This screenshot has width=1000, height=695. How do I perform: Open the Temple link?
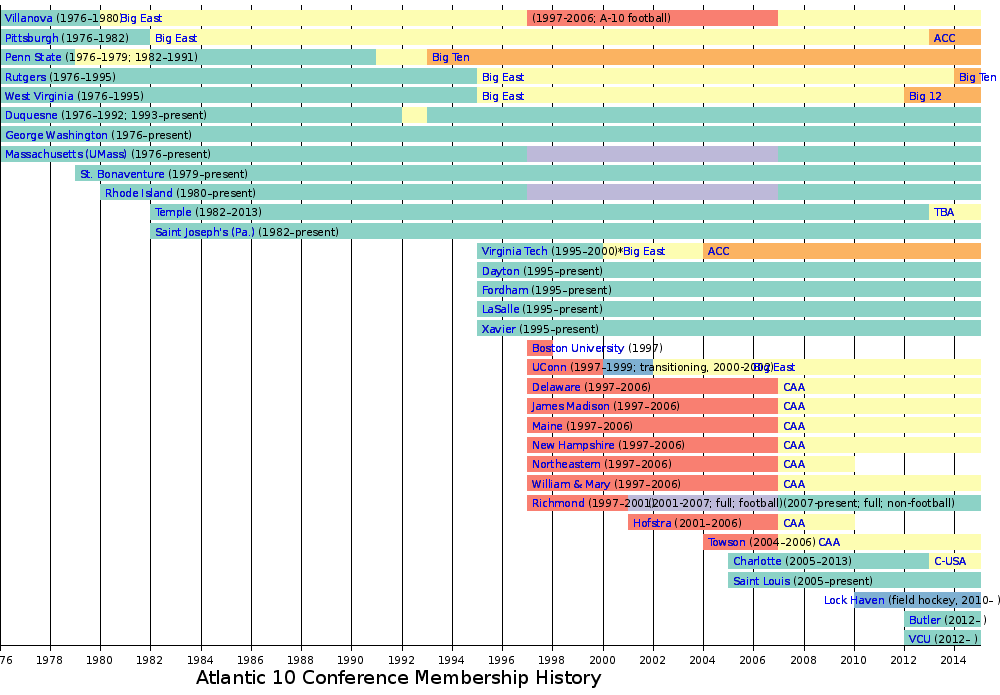pyautogui.click(x=173, y=212)
